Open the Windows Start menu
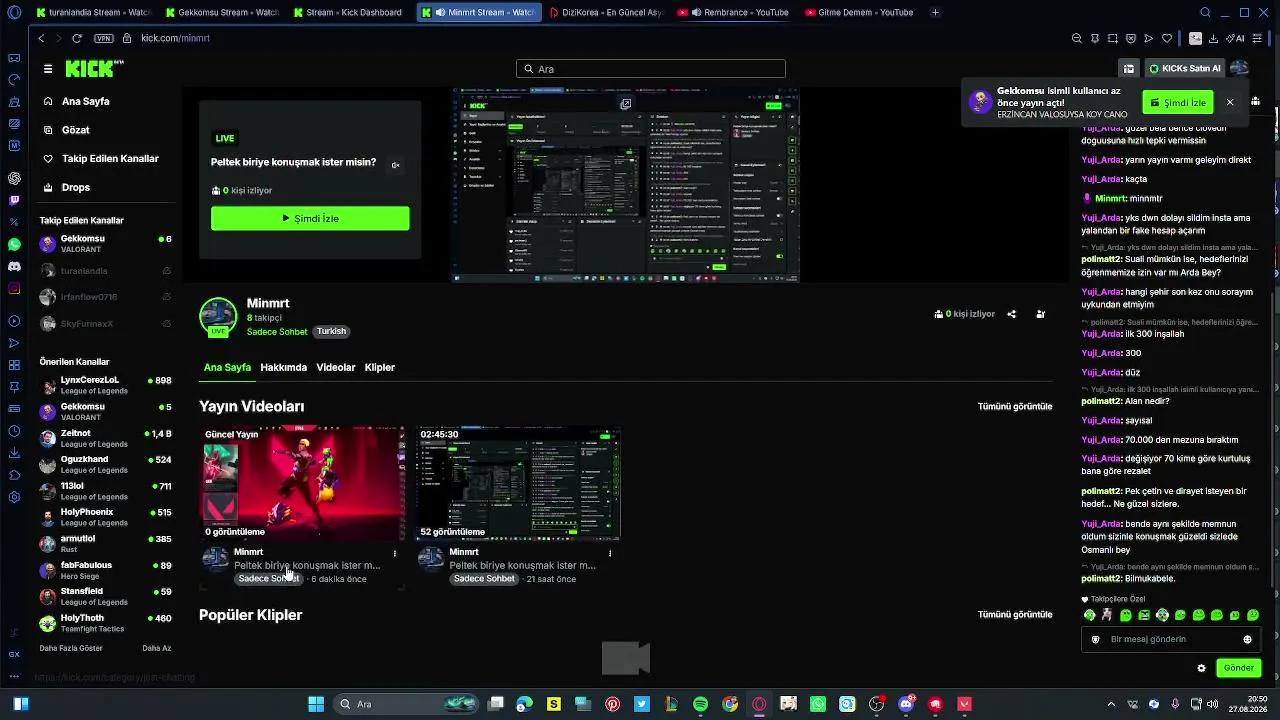 [x=316, y=704]
